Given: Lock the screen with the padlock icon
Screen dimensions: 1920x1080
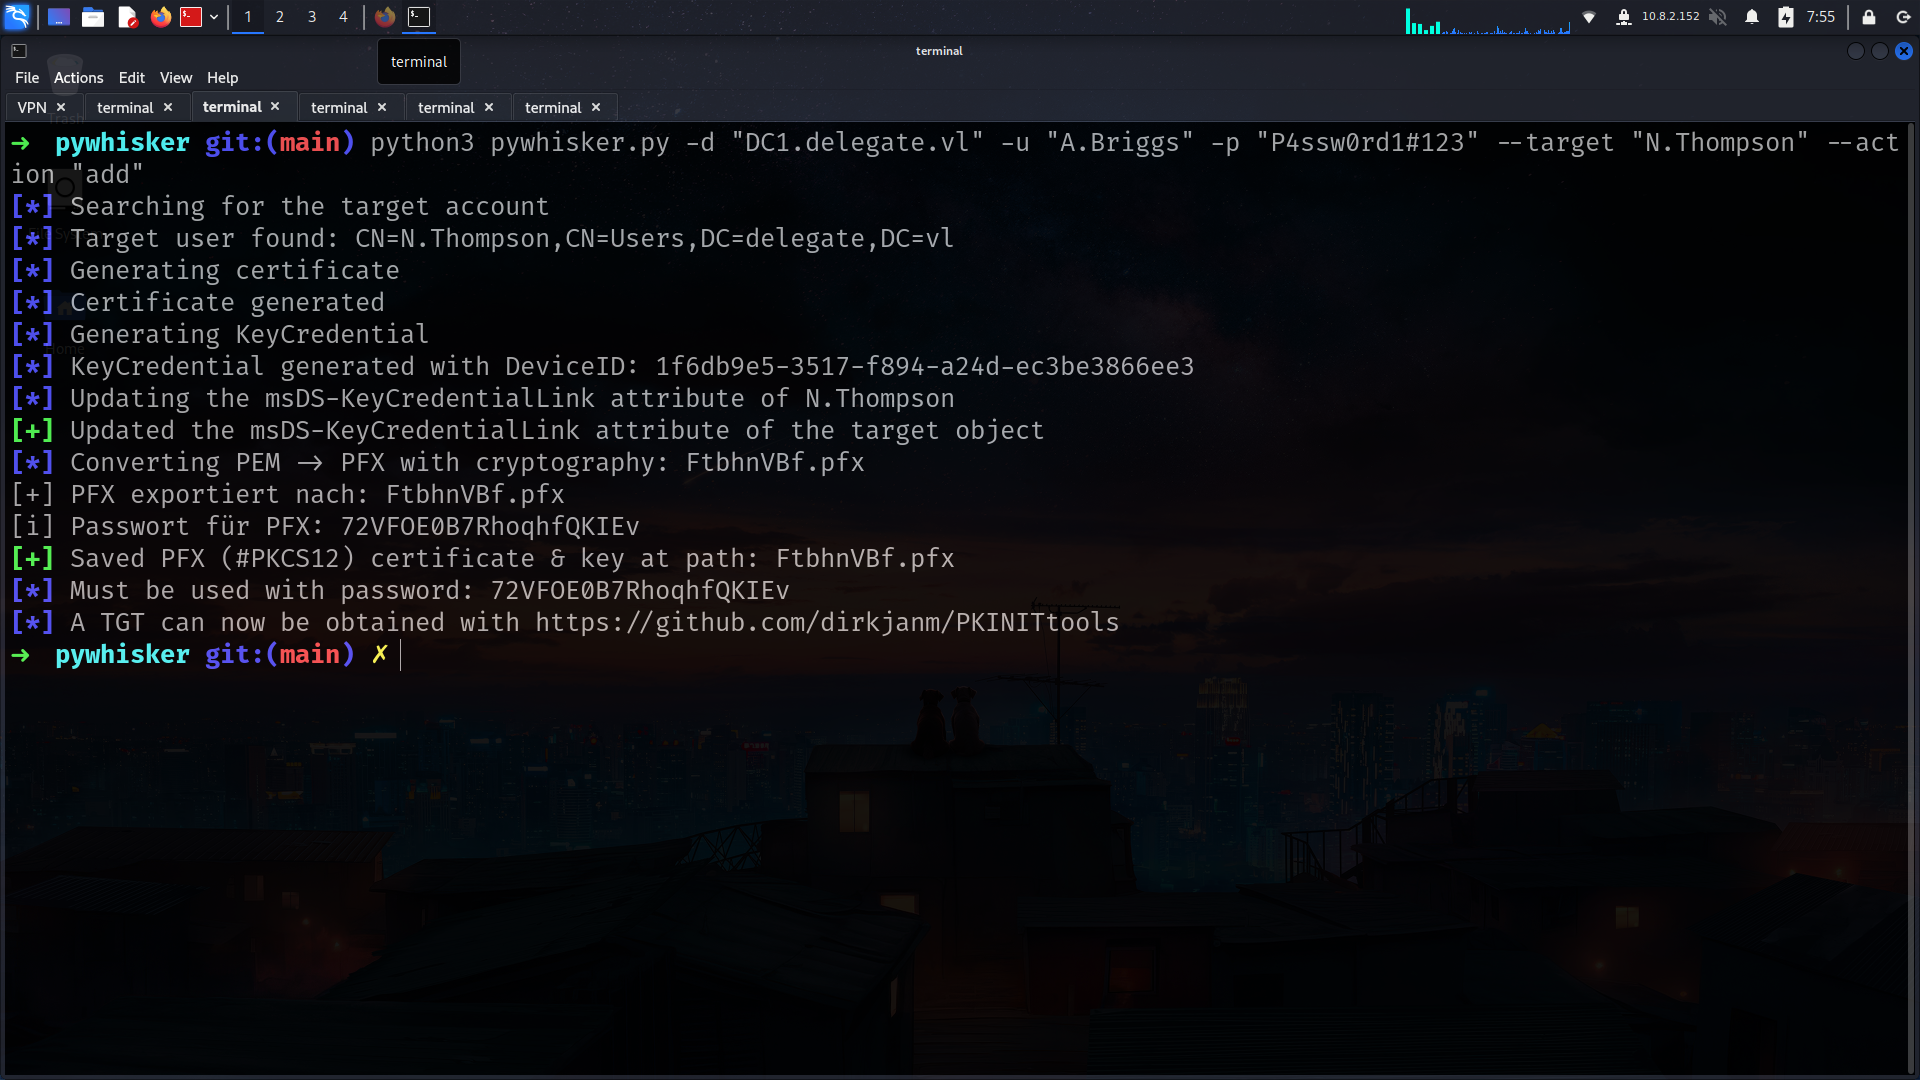Looking at the screenshot, I should coord(1869,17).
